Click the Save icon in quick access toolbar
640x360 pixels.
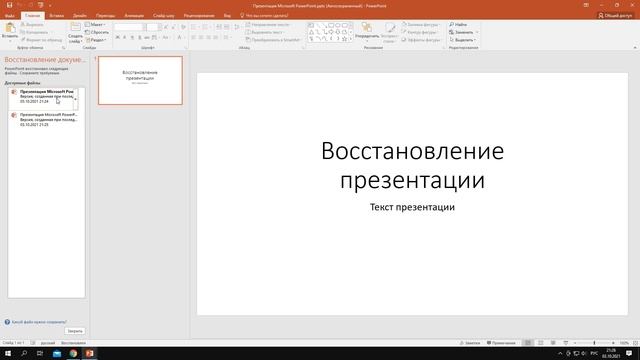9,5
